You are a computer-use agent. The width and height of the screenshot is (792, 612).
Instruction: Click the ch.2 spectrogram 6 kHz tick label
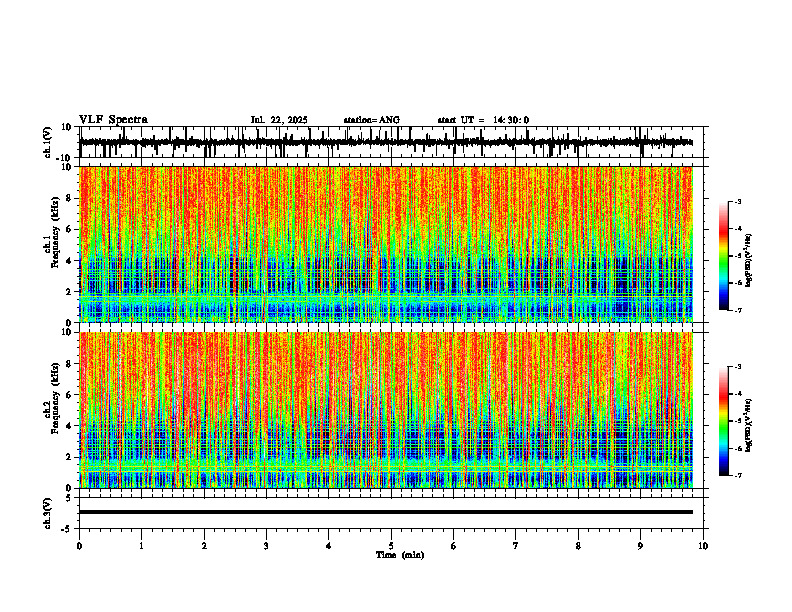pos(70,395)
